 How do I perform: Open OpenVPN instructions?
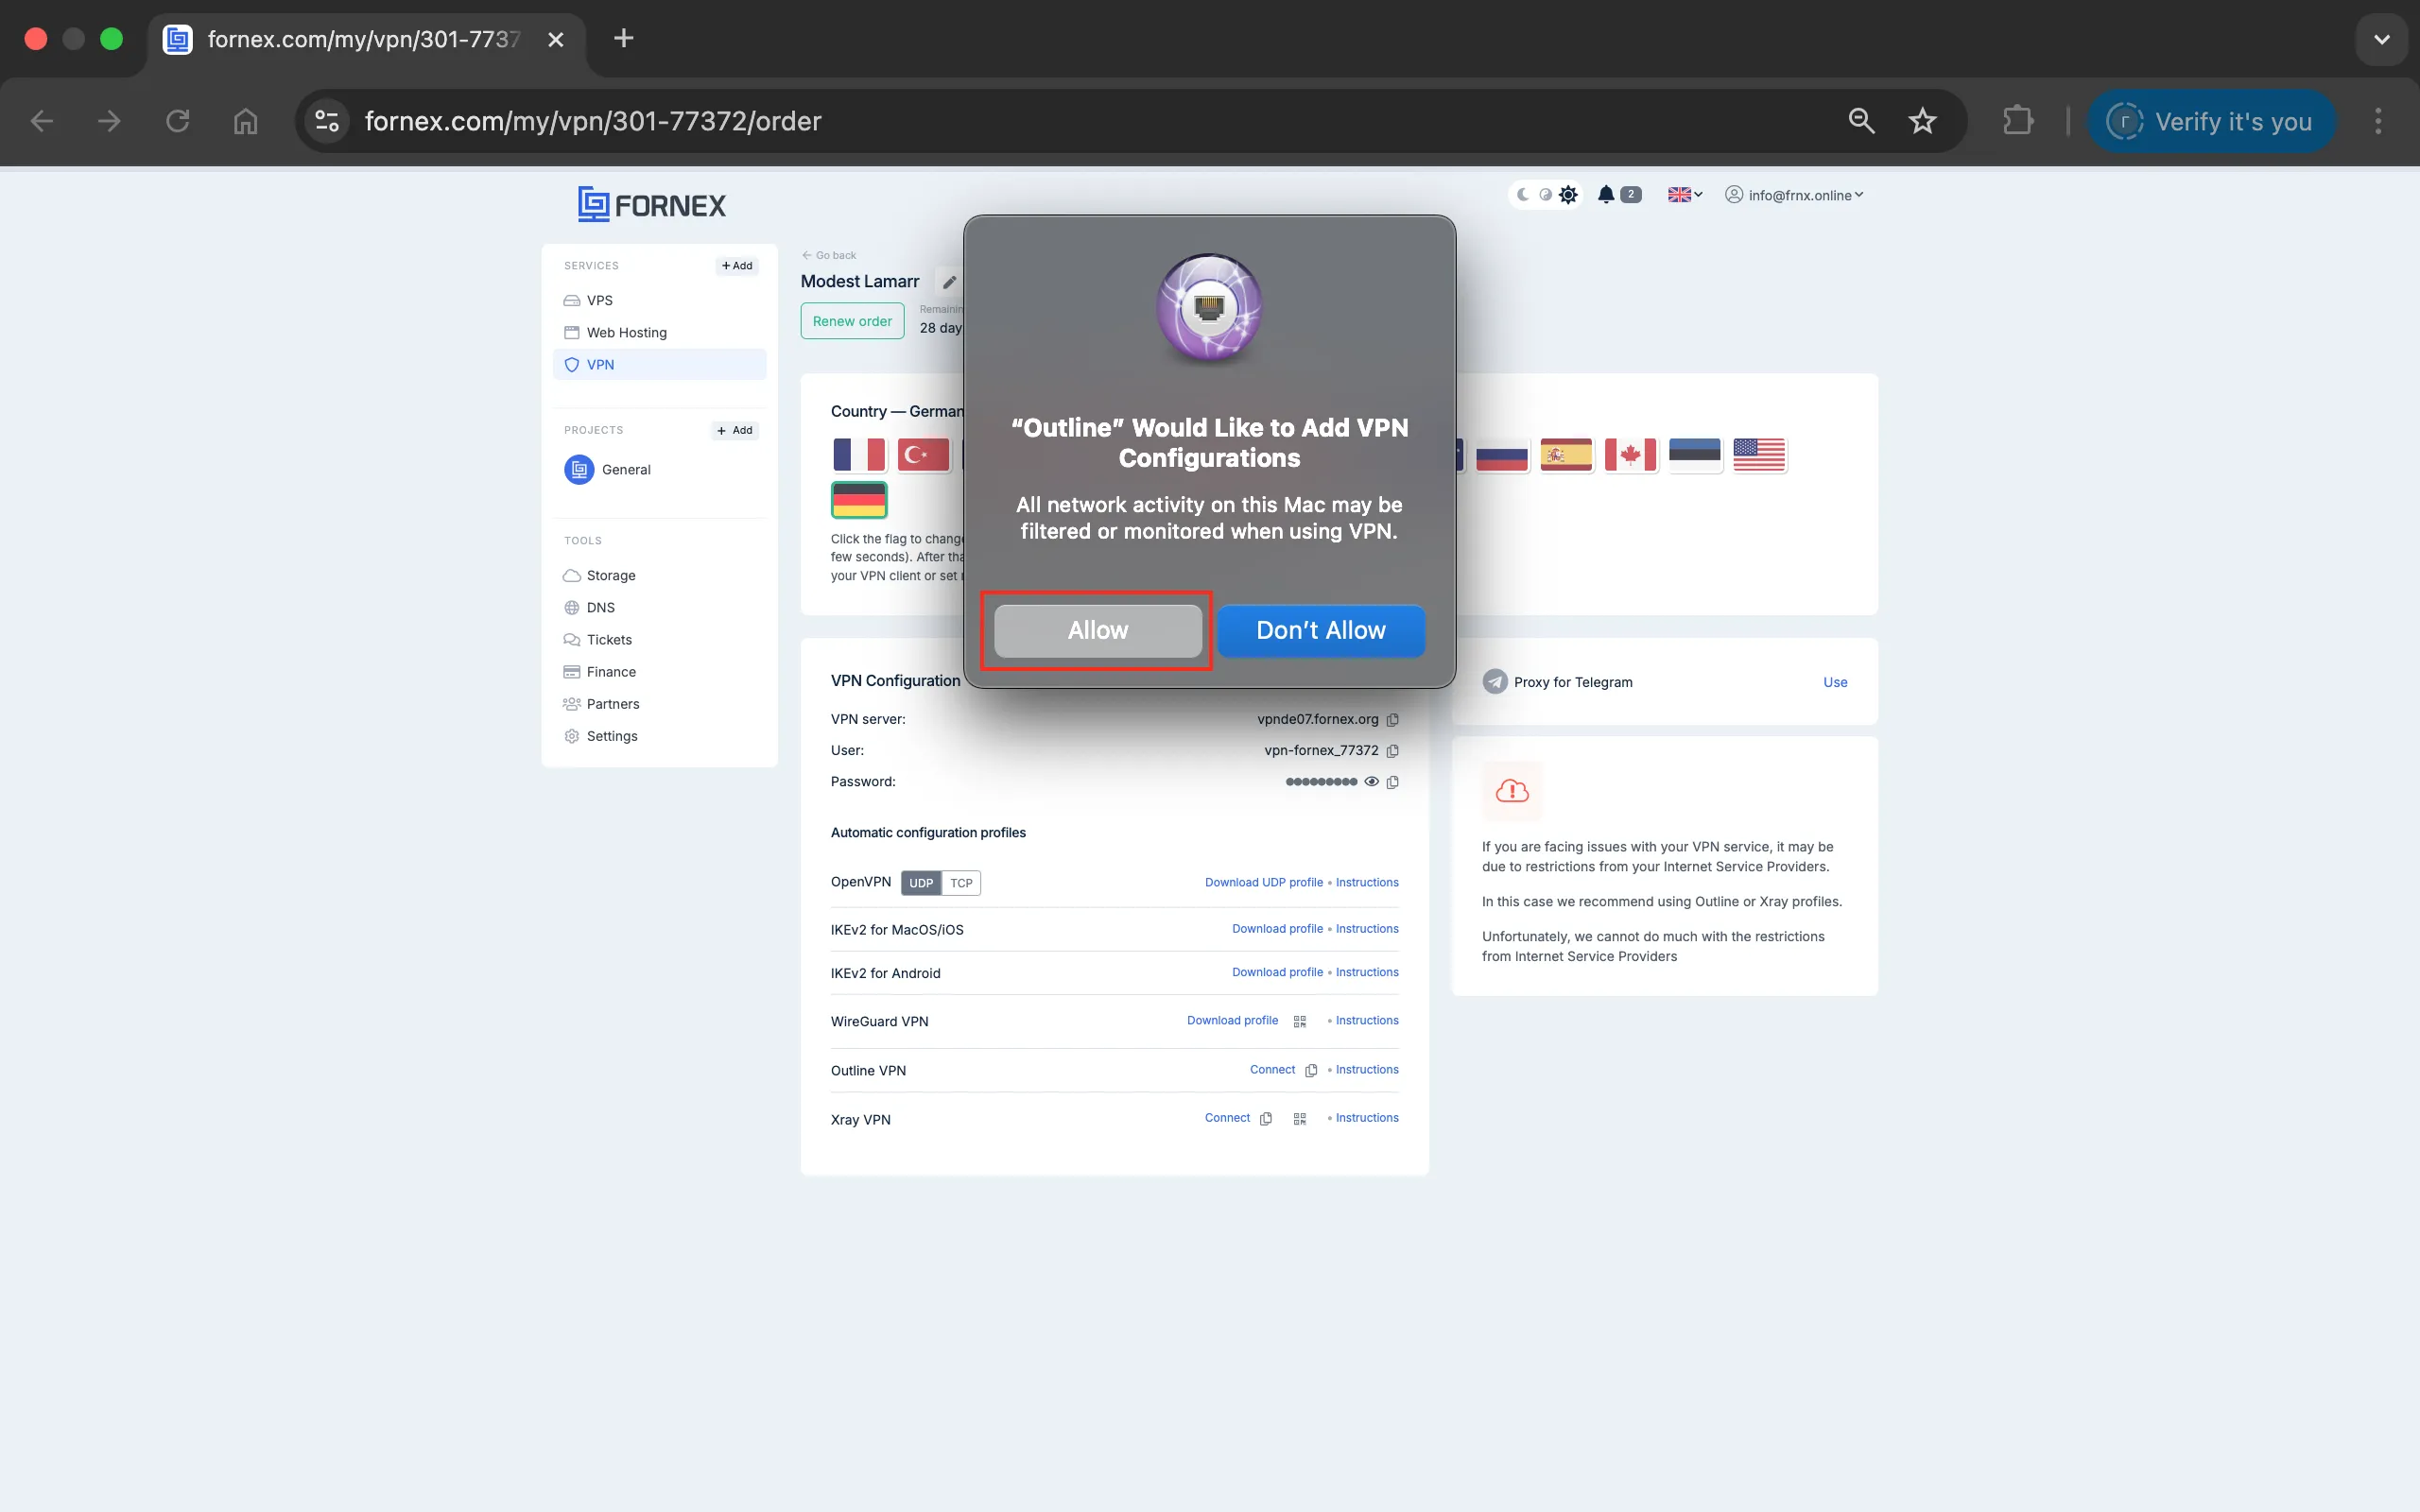pos(1367,882)
